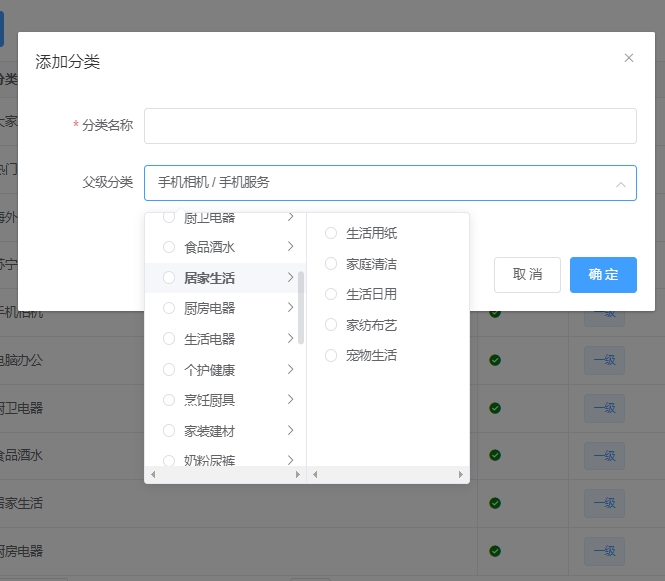Click 一级 tag in 厨卫电器 row

pyautogui.click(x=604, y=408)
